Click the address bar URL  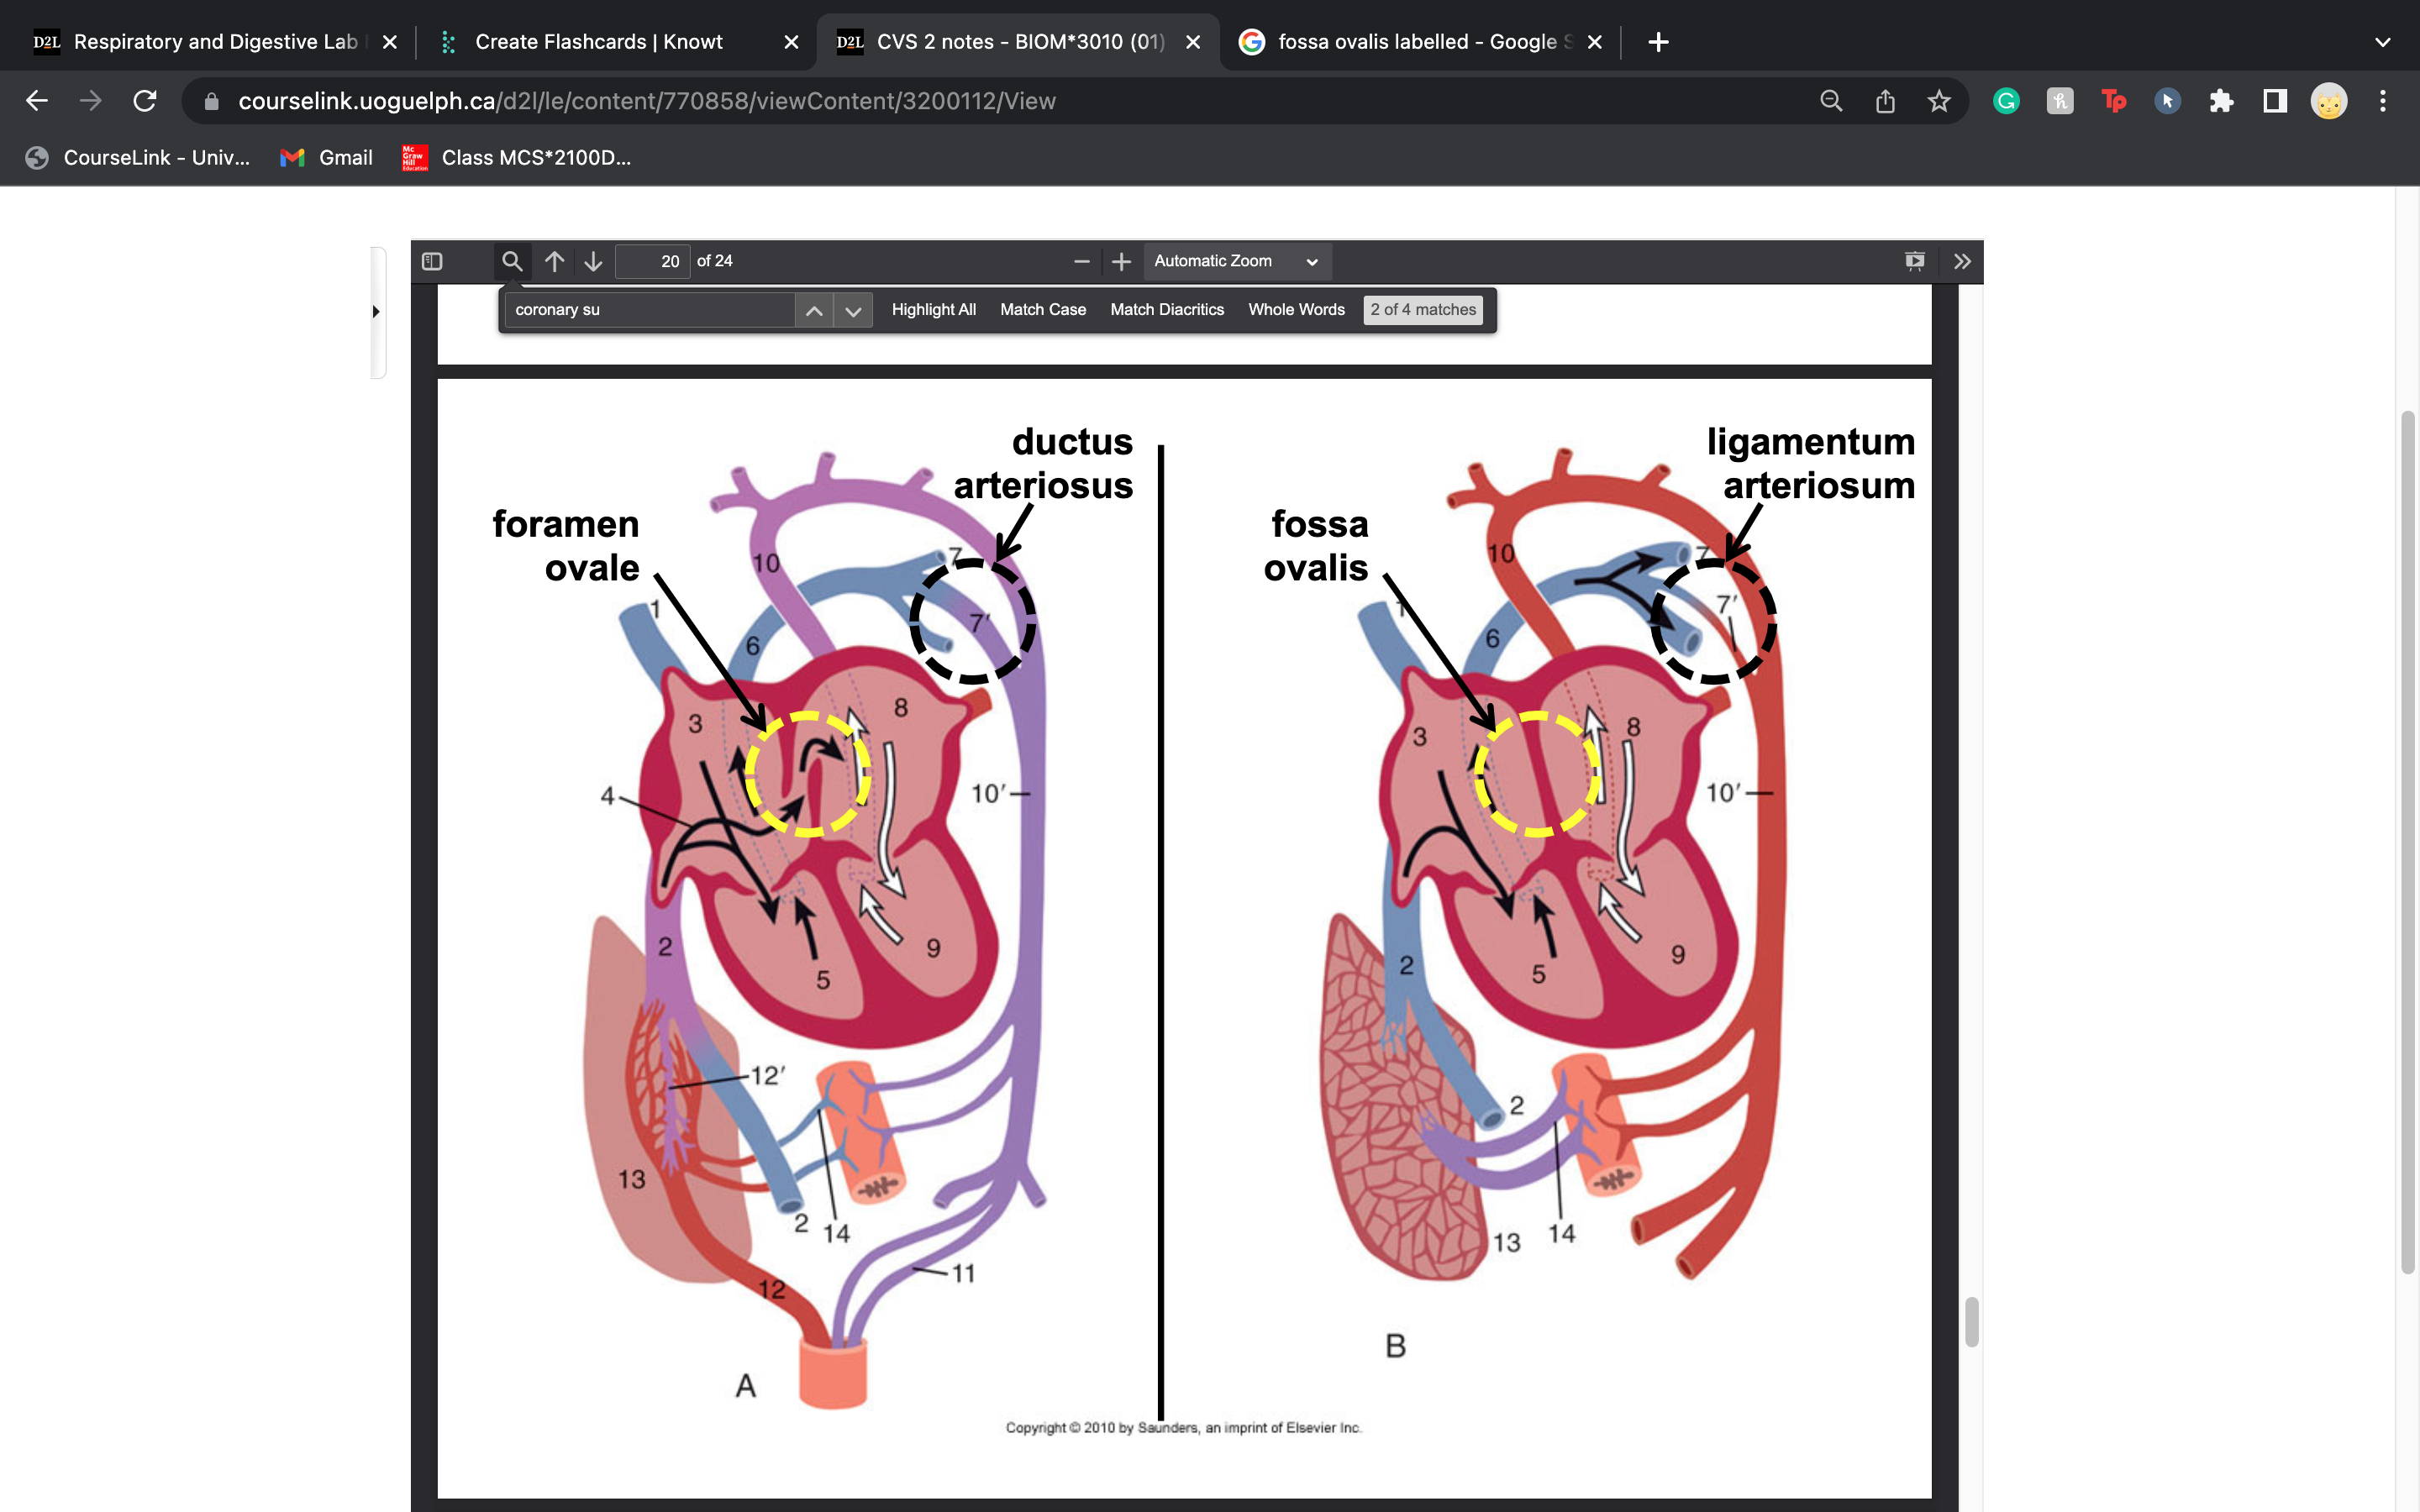(647, 101)
